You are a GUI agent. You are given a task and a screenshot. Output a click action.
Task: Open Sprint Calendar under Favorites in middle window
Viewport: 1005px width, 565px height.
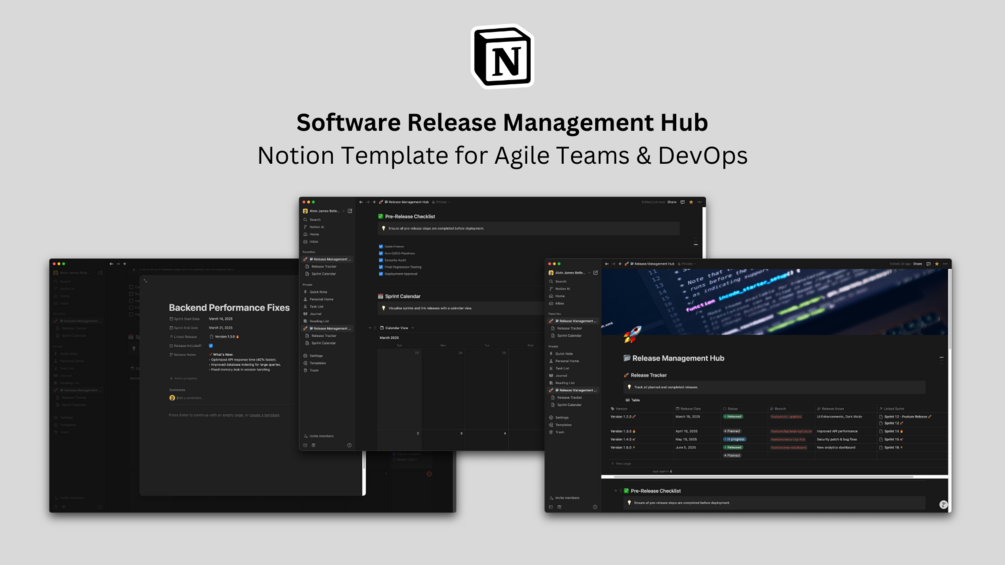321,274
